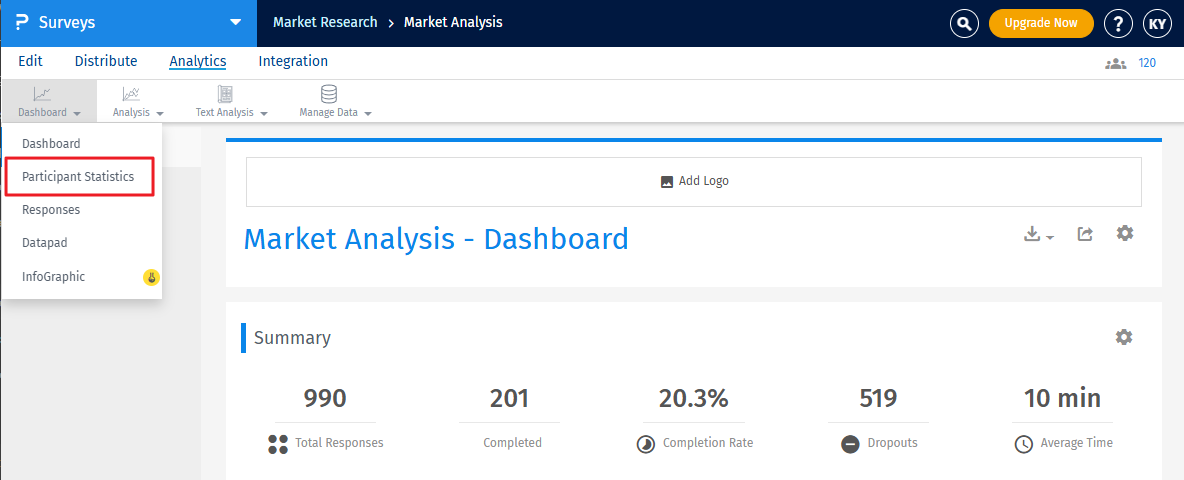Click the Average Time clock icon
This screenshot has height=480, width=1184.
(x=1023, y=444)
